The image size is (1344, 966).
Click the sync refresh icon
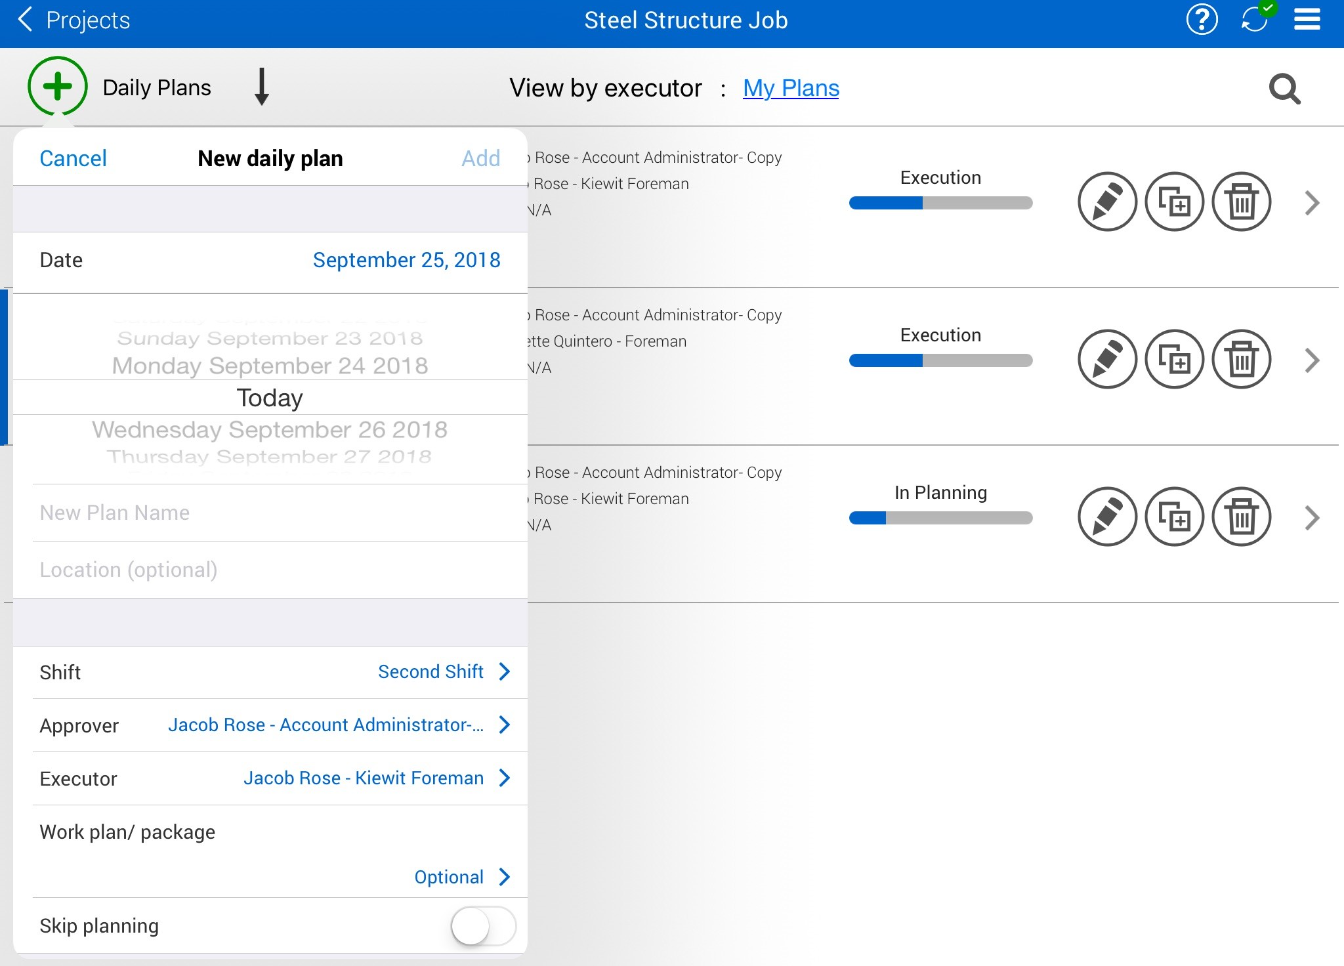[1254, 20]
